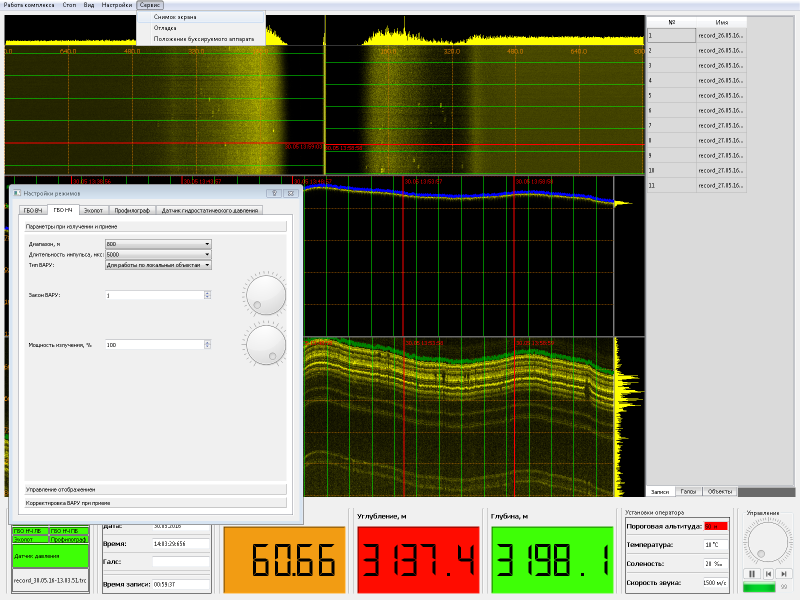
Task: Close the Настройки режимов dialog
Action: (291, 193)
